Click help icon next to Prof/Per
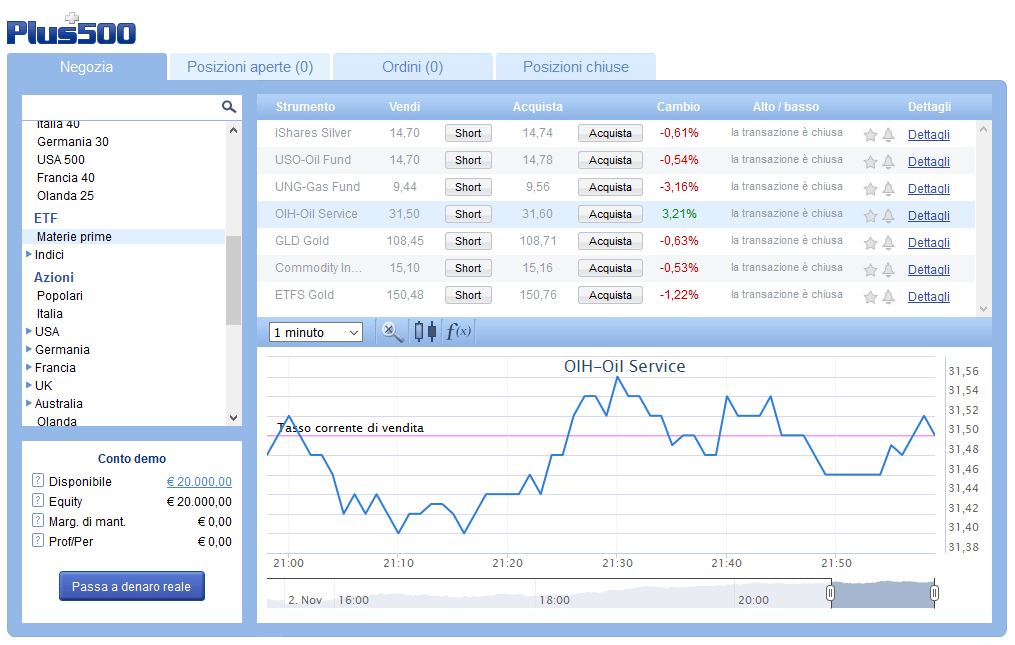The width and height of the screenshot is (1015, 645). click(38, 541)
